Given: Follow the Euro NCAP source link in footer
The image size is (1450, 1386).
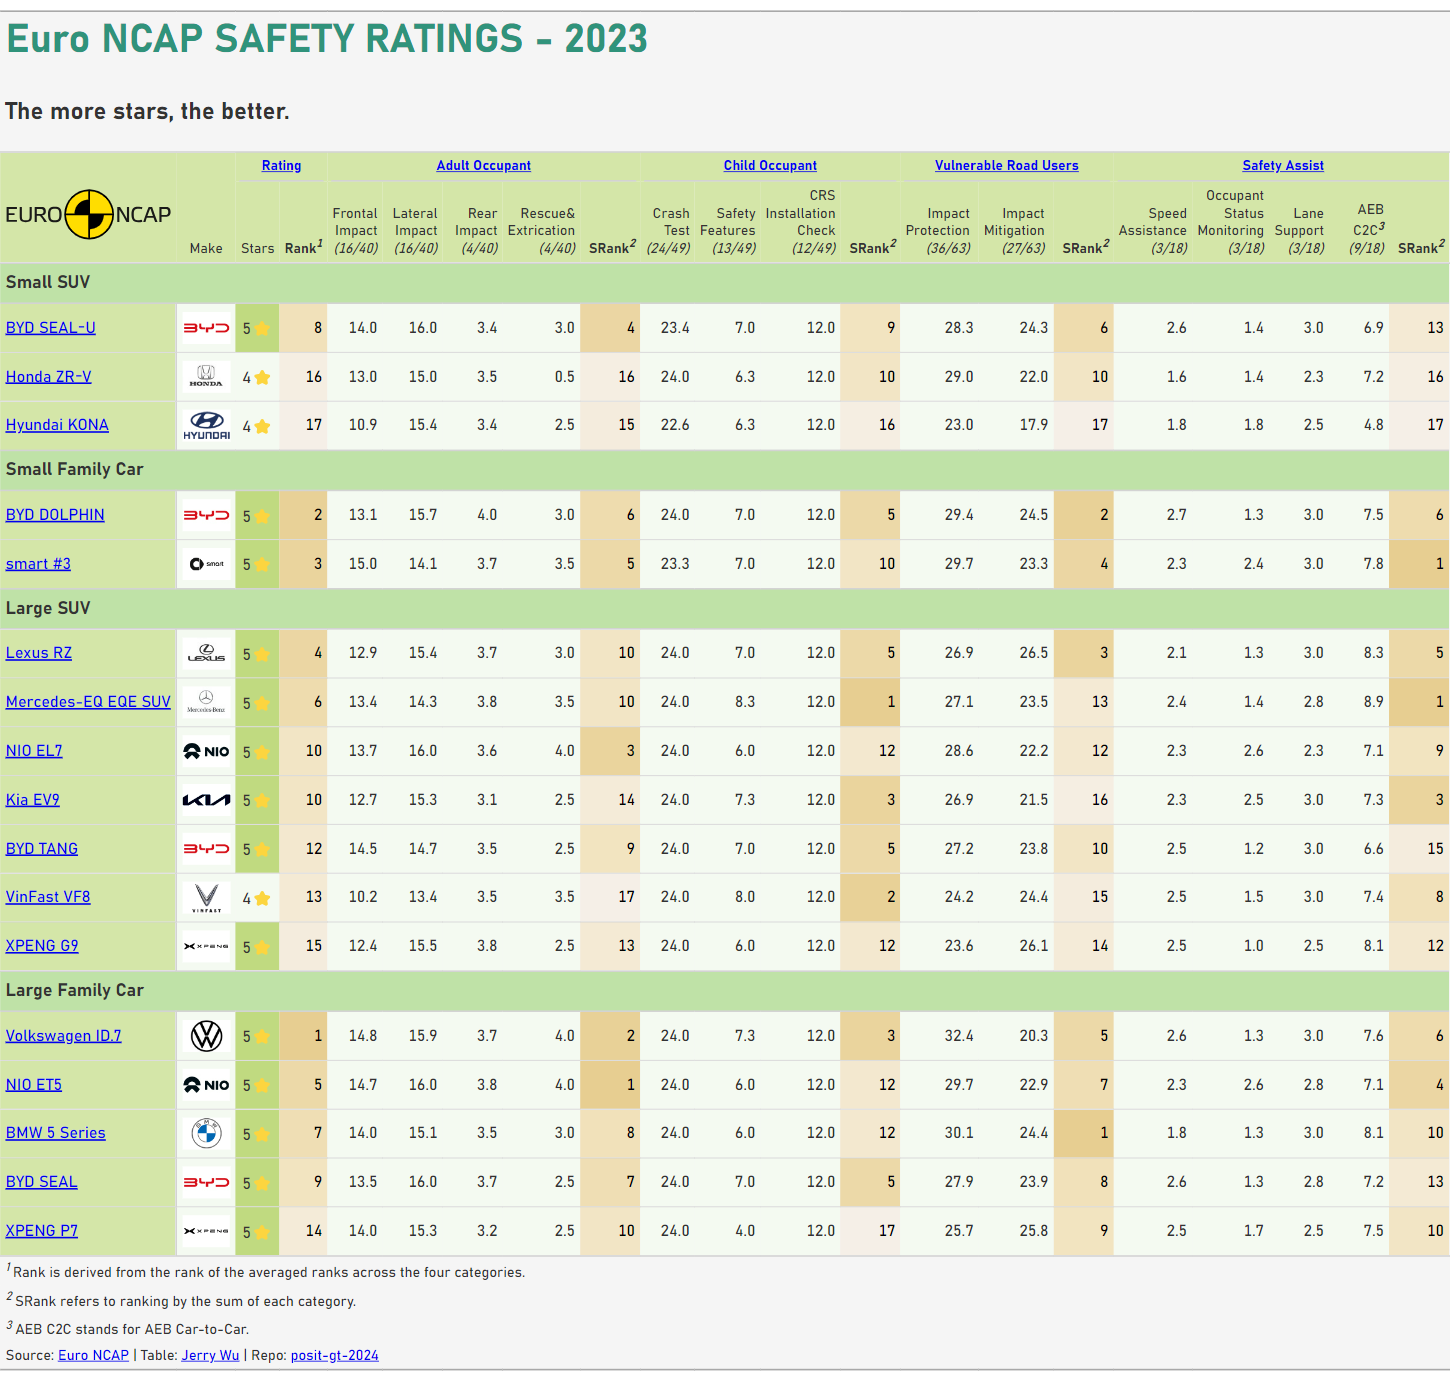Looking at the screenshot, I should [94, 1356].
